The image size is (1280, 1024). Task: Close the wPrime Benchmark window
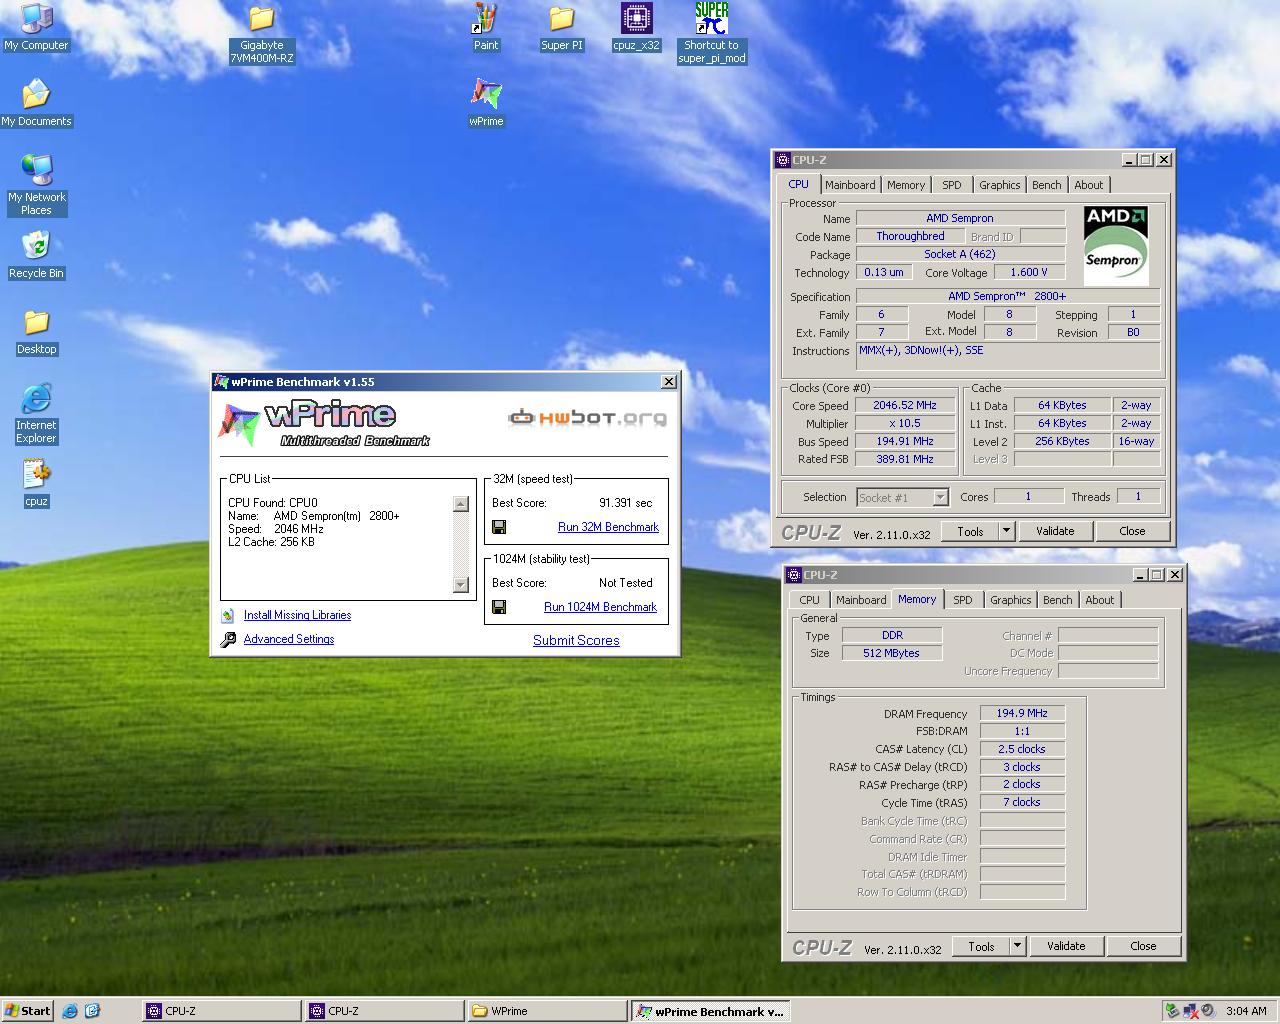pos(669,381)
